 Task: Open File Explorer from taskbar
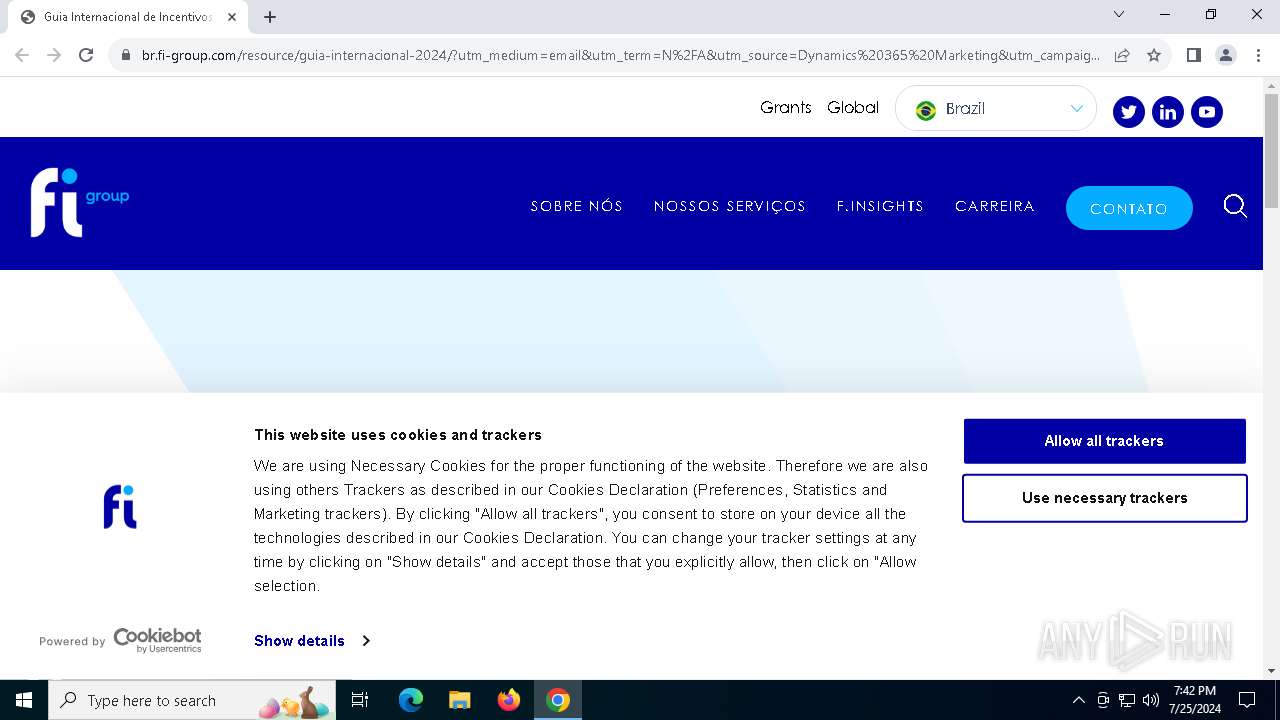click(x=459, y=700)
